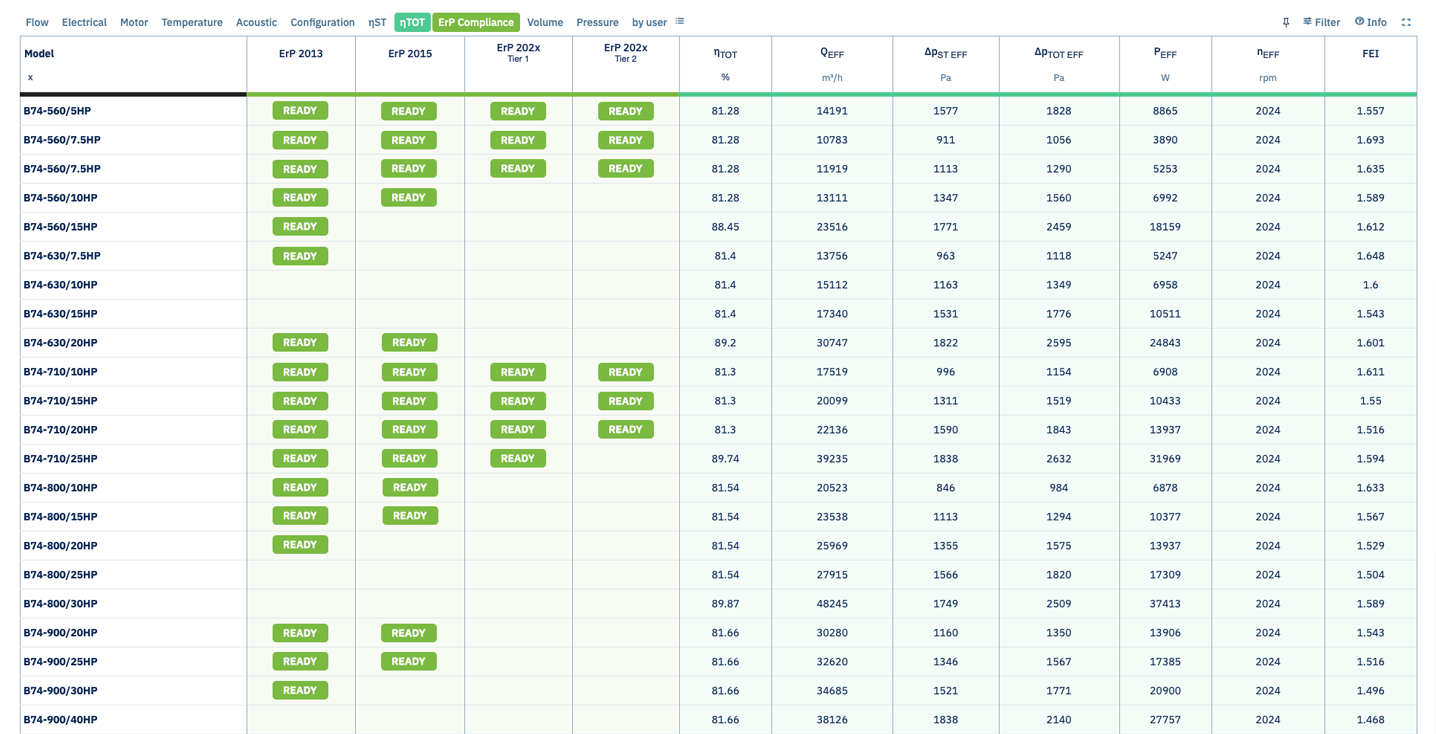Screen dimensions: 1436x734
Task: Click the pin icon in top toolbar
Action: click(1286, 22)
